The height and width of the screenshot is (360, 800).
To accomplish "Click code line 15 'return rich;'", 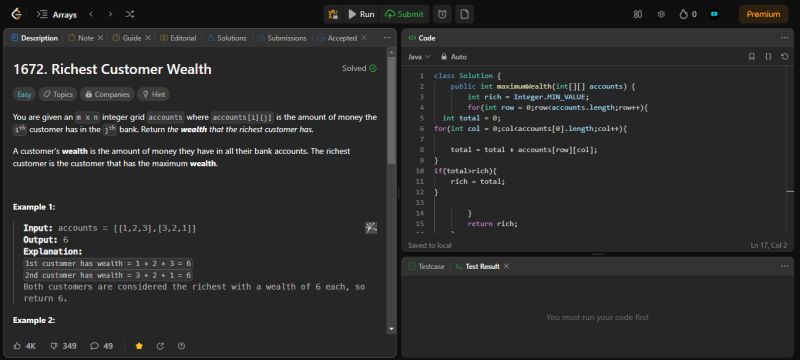I will [x=492, y=224].
